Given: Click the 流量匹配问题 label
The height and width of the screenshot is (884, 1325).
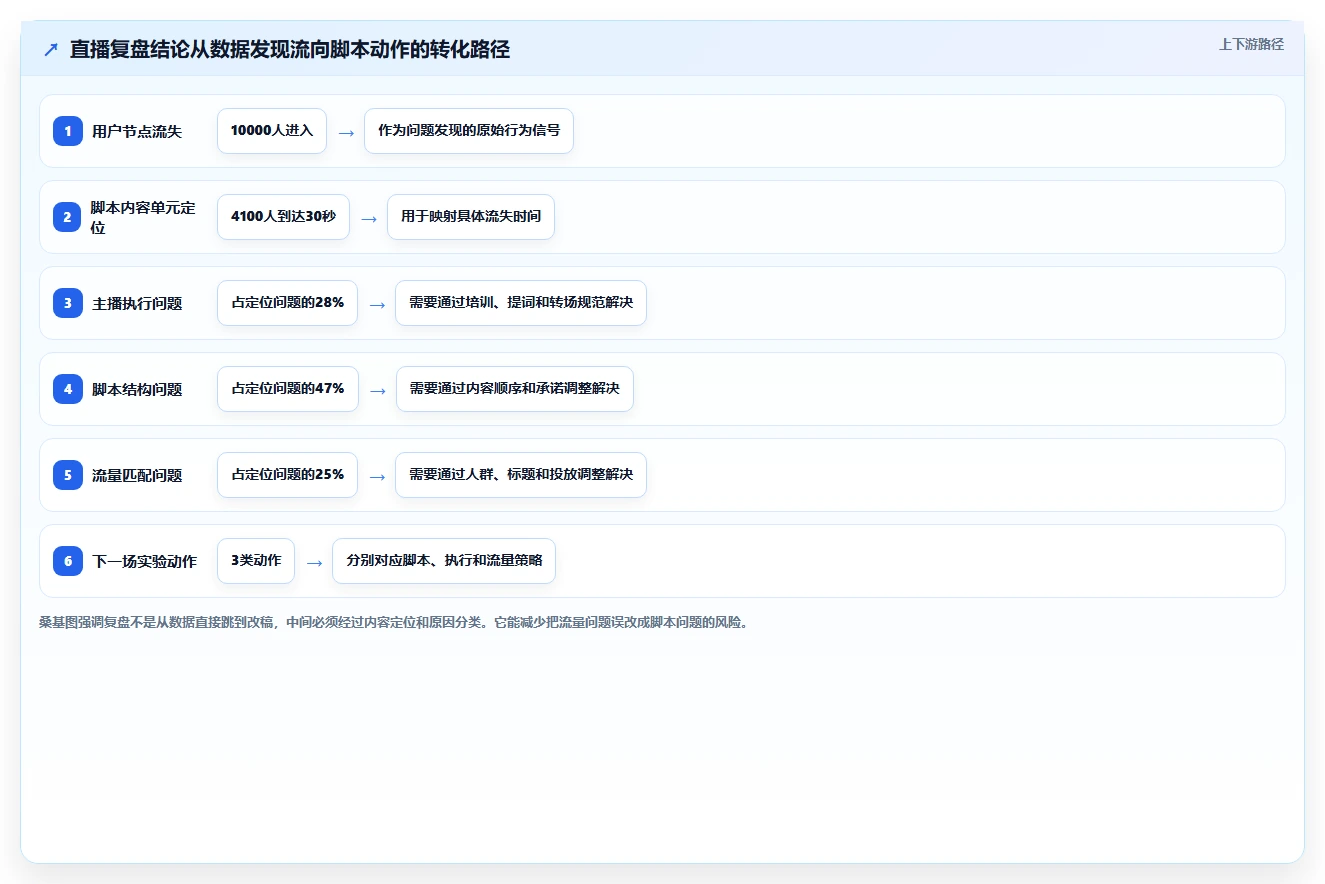Looking at the screenshot, I should 137,475.
